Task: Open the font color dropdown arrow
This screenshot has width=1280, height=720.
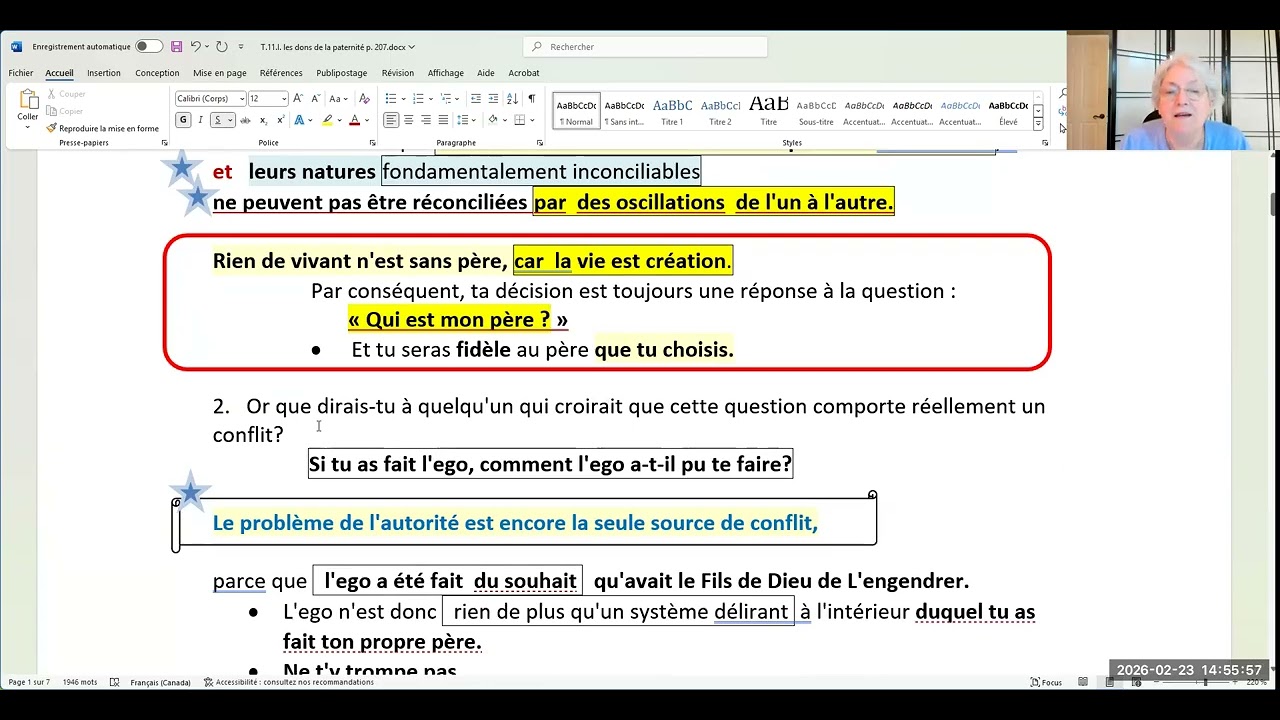Action: [365, 120]
